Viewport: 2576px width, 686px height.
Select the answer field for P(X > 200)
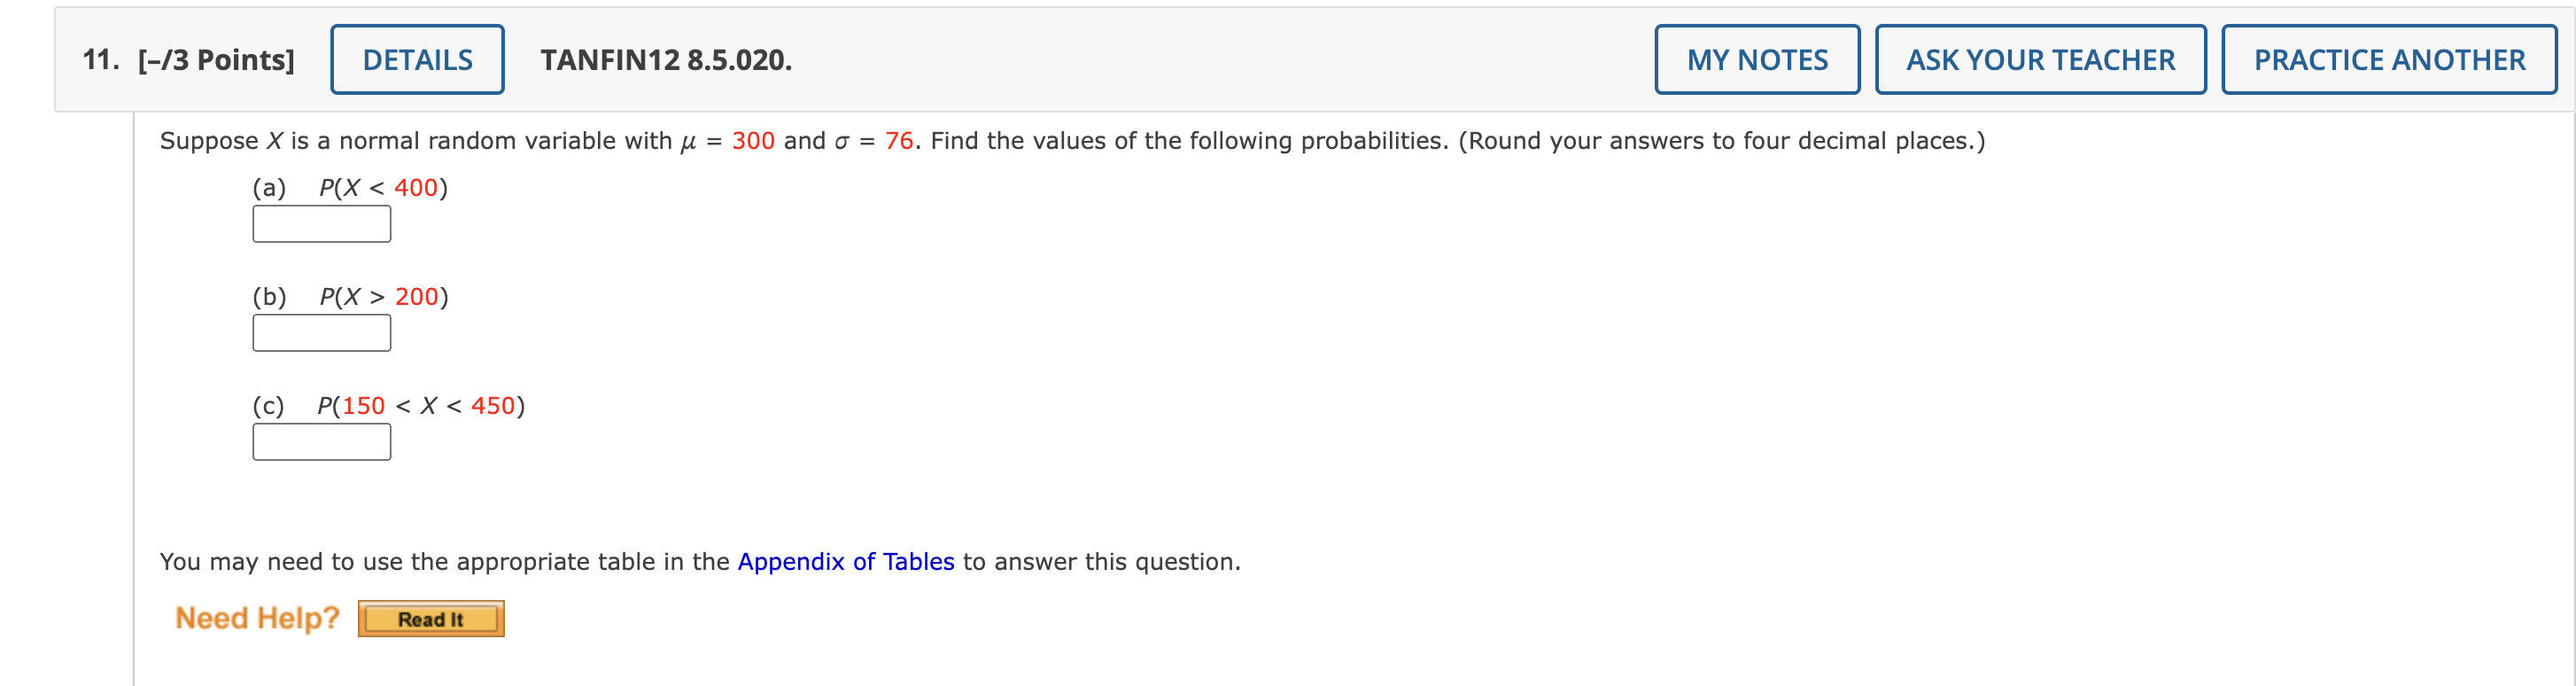(x=321, y=333)
